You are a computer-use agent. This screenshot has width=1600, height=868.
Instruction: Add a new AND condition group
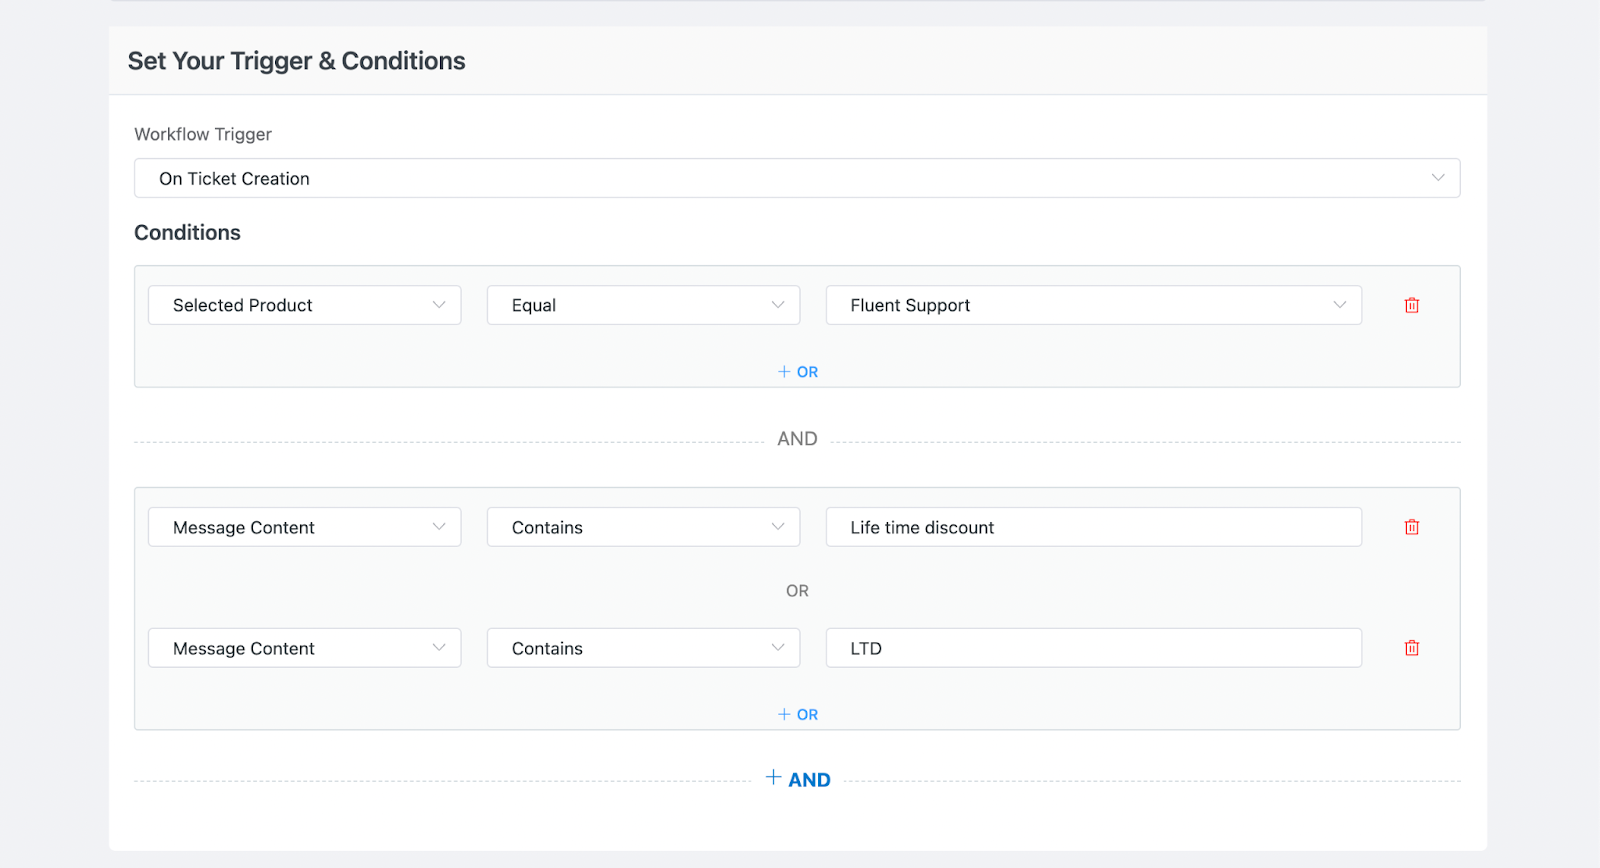pyautogui.click(x=798, y=780)
